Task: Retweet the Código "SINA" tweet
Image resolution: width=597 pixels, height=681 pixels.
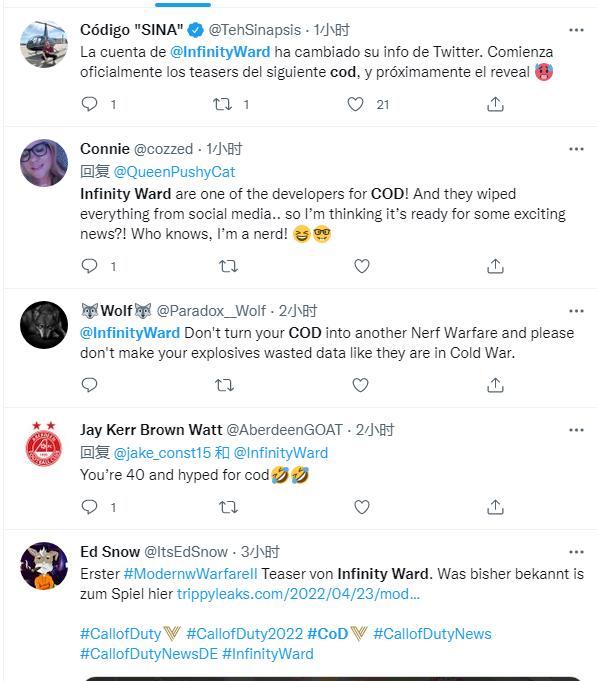Action: (x=222, y=104)
